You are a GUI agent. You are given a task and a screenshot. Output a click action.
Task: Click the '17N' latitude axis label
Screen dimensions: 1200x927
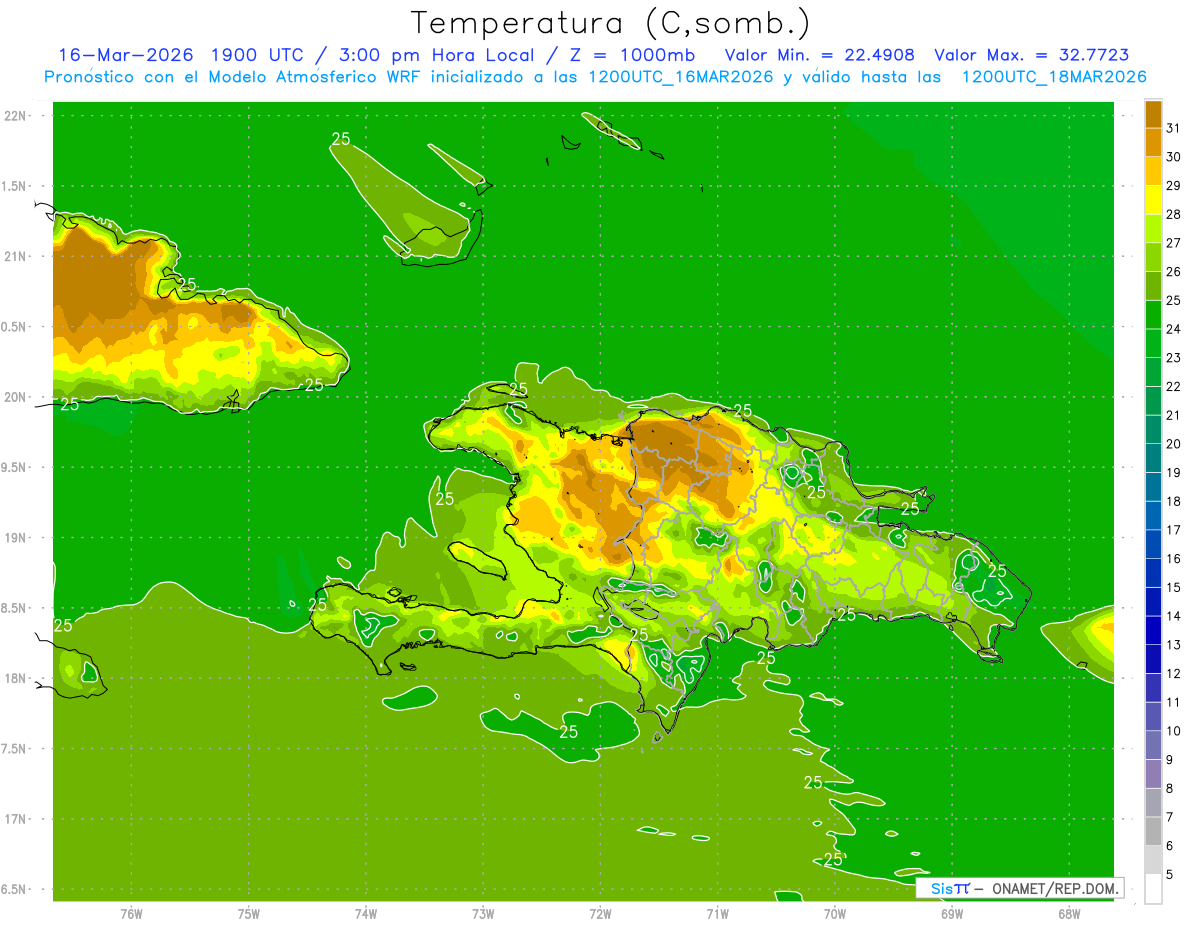coord(17,819)
